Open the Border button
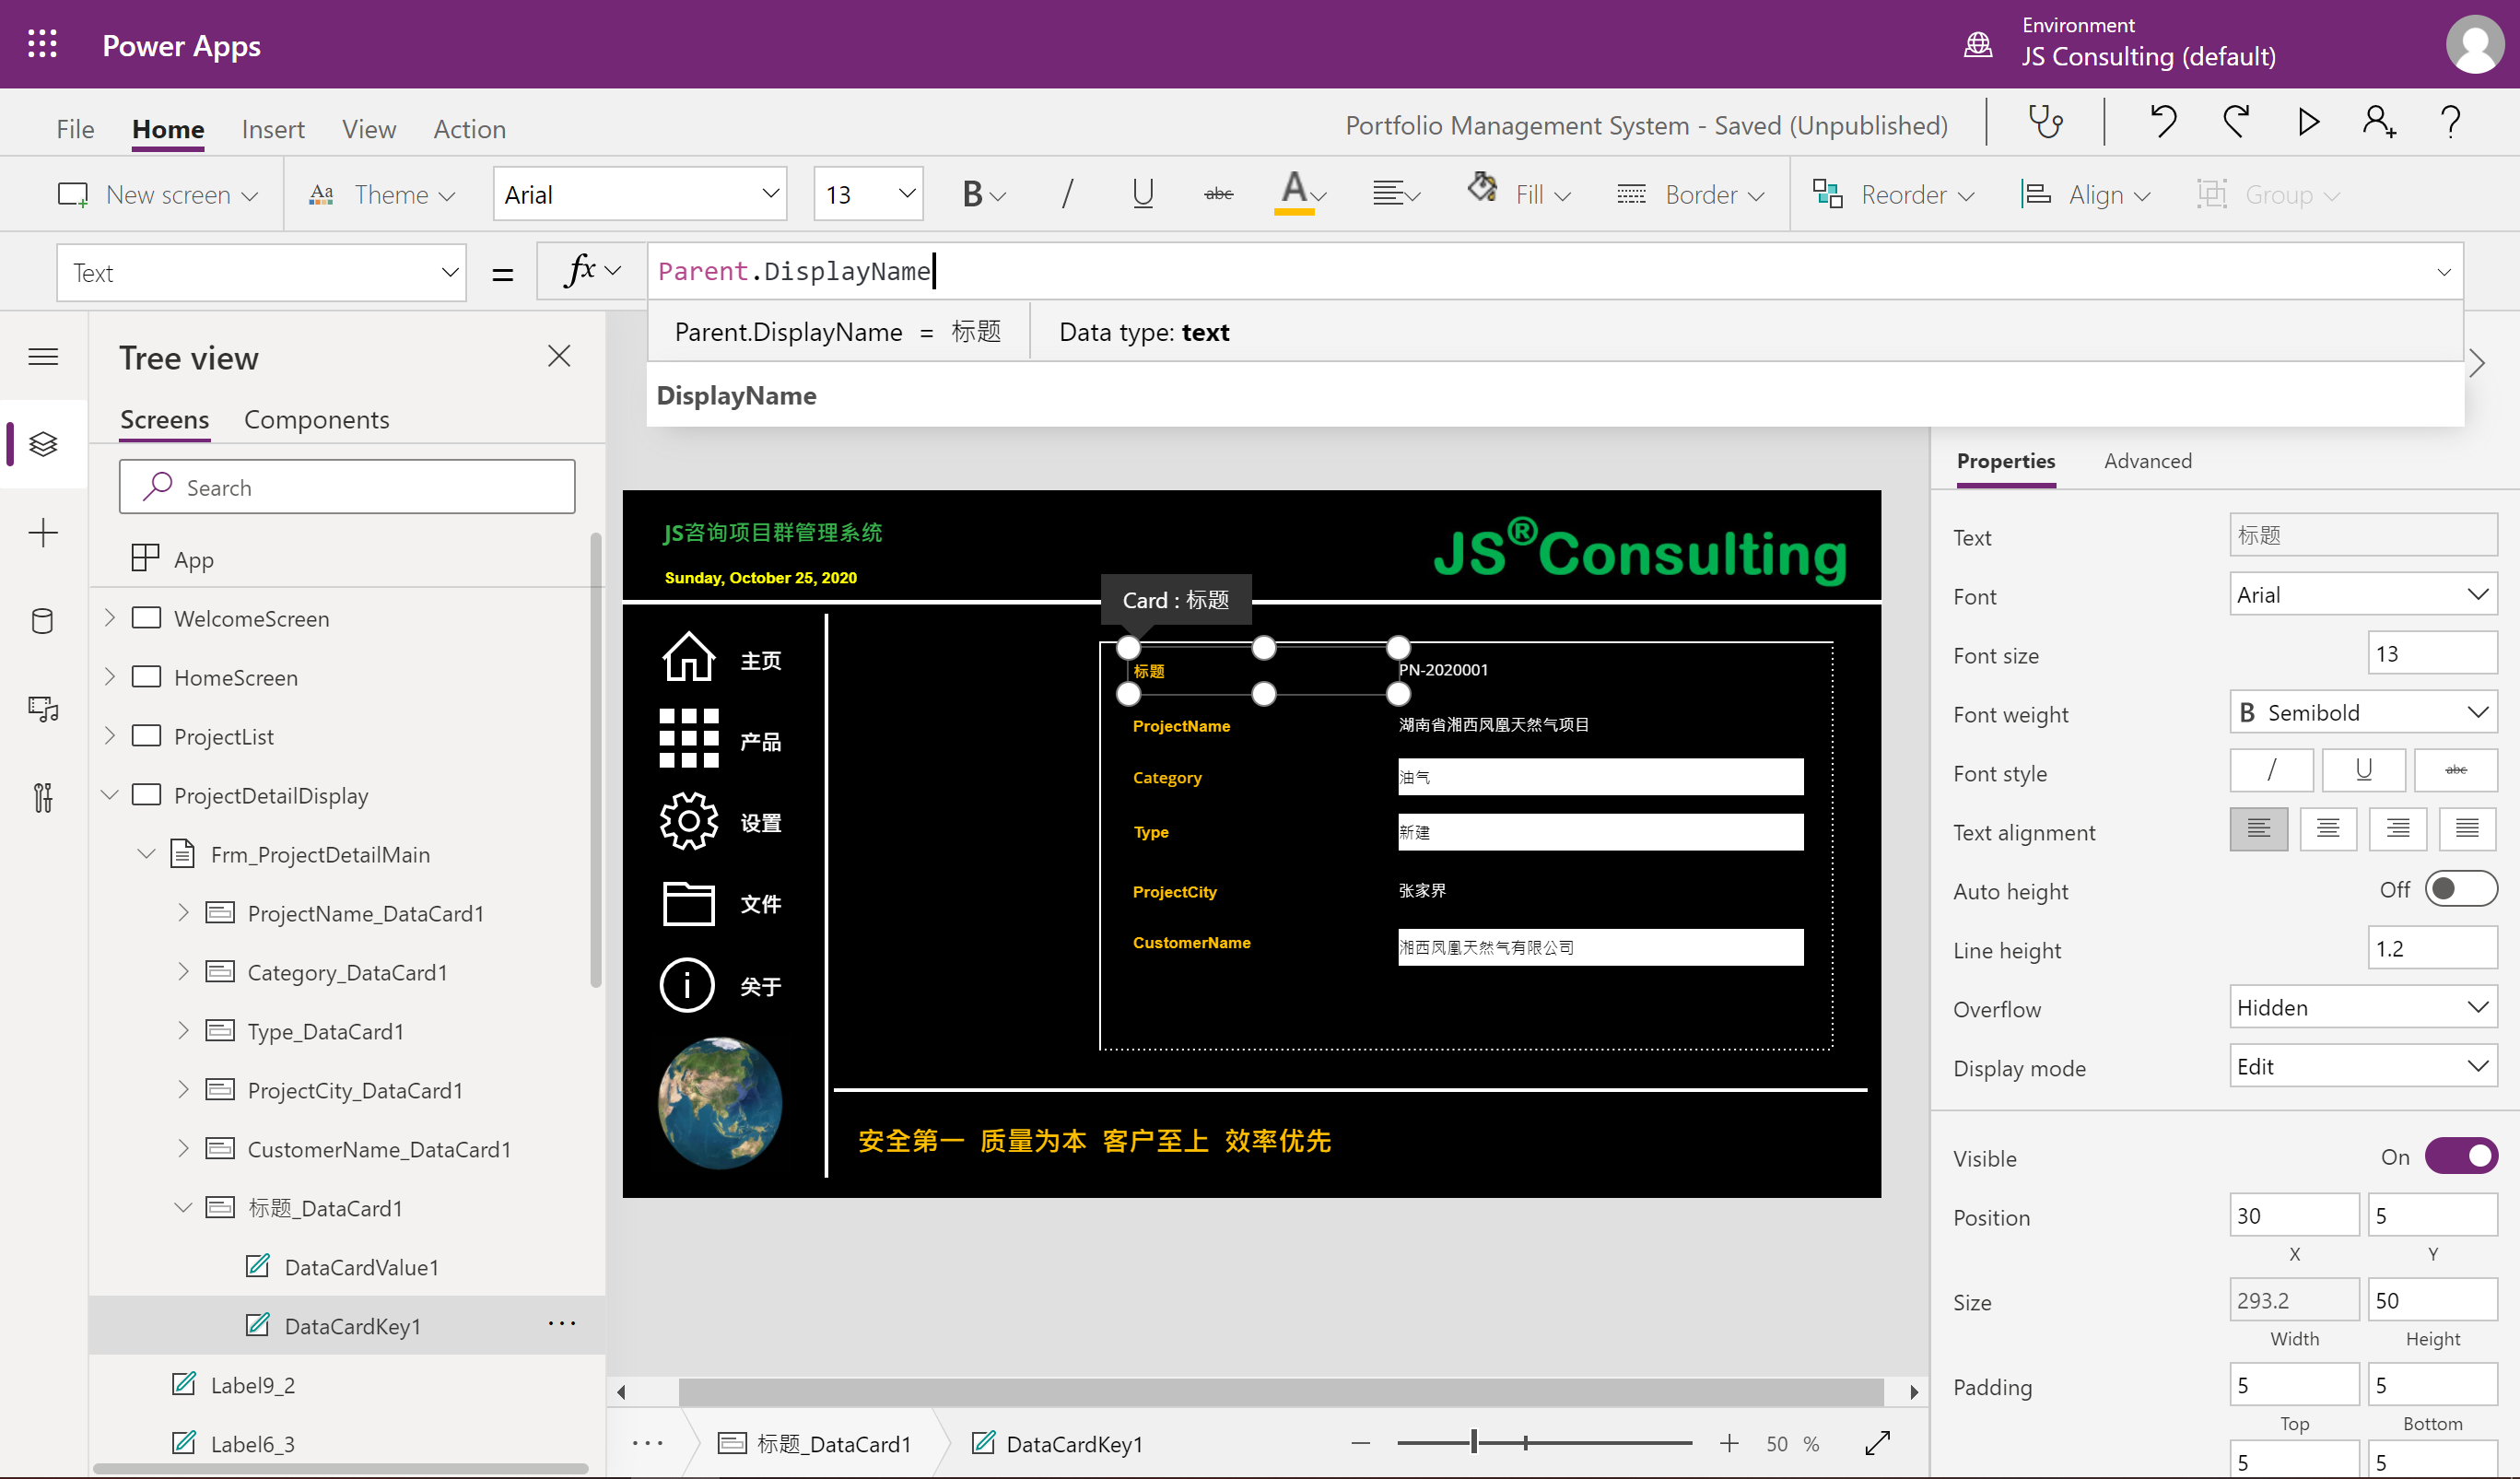2520x1479 pixels. (x=1690, y=194)
